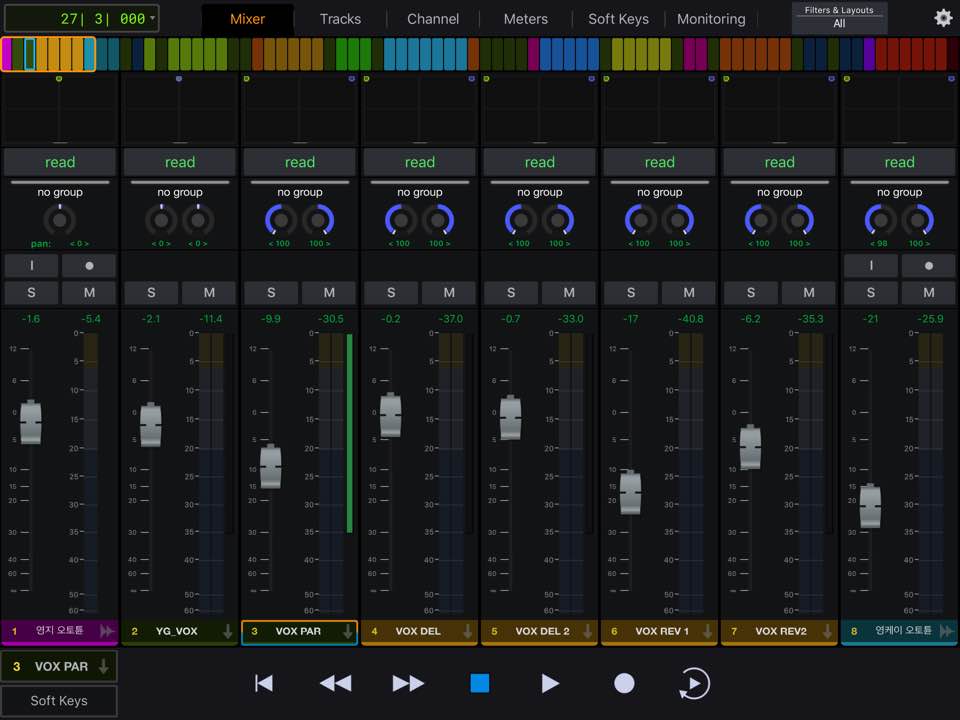
Task: Click the fast-forward transport icon
Action: [x=408, y=683]
